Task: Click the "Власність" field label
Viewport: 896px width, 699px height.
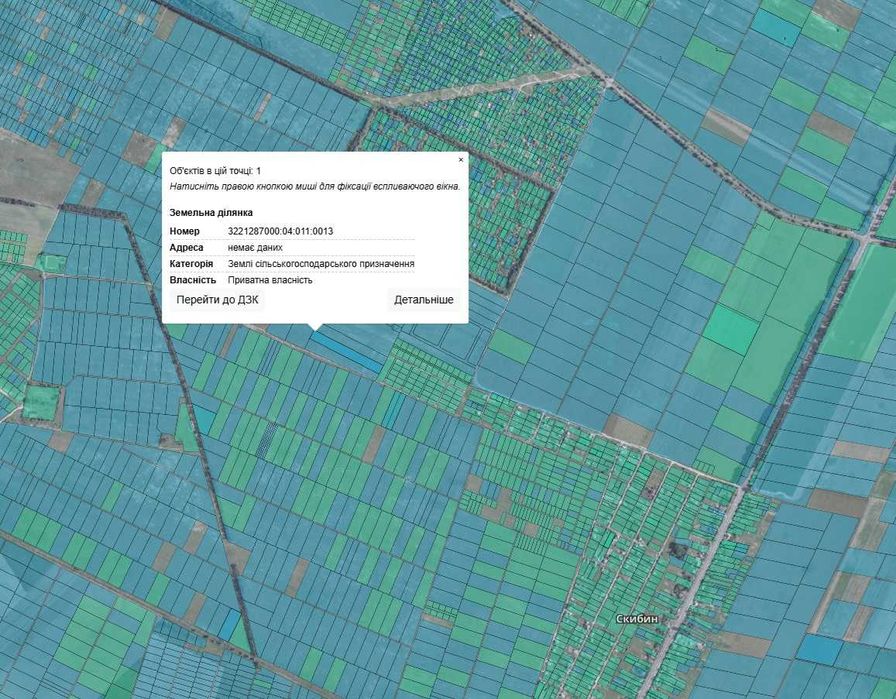Action: point(193,280)
